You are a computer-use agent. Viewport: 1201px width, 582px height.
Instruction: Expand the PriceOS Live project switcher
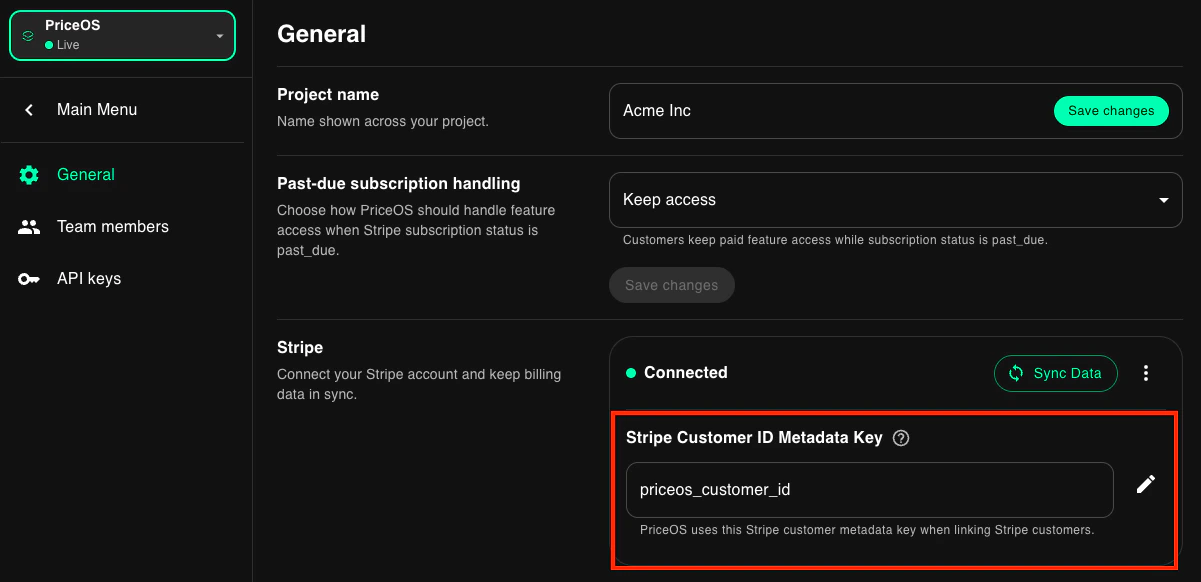point(122,36)
